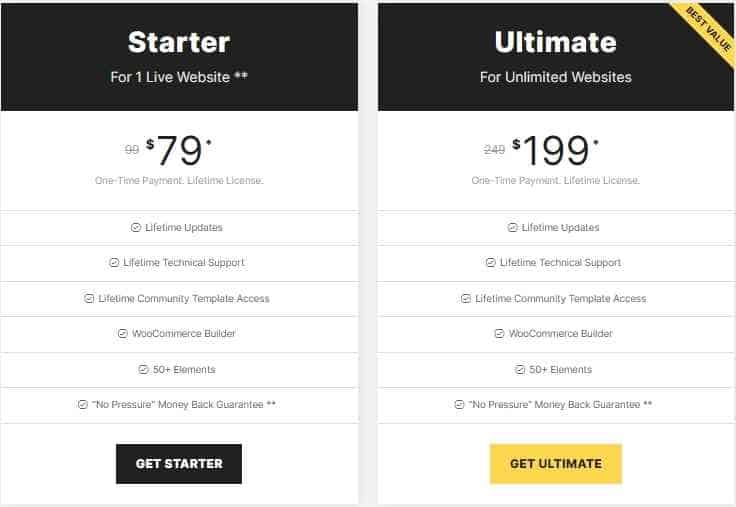Click check icon beside Ultimate Money Back Guarantee
This screenshot has height=507, width=736.
460,405
